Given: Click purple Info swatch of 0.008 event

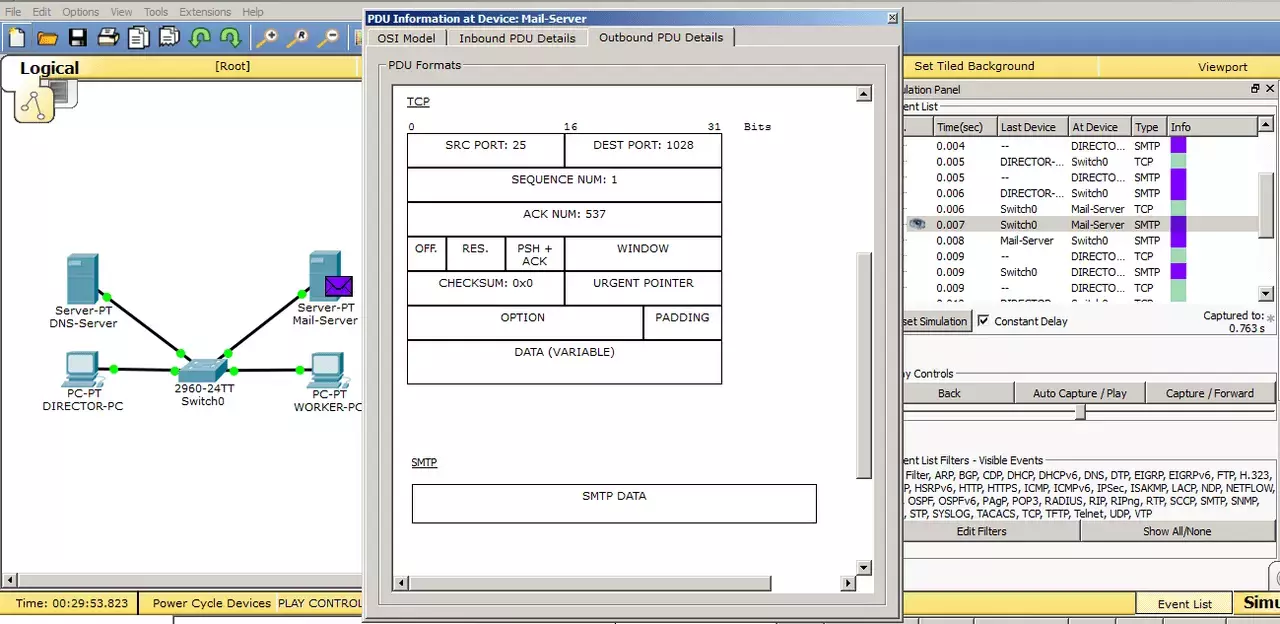Looking at the screenshot, I should 1177,240.
